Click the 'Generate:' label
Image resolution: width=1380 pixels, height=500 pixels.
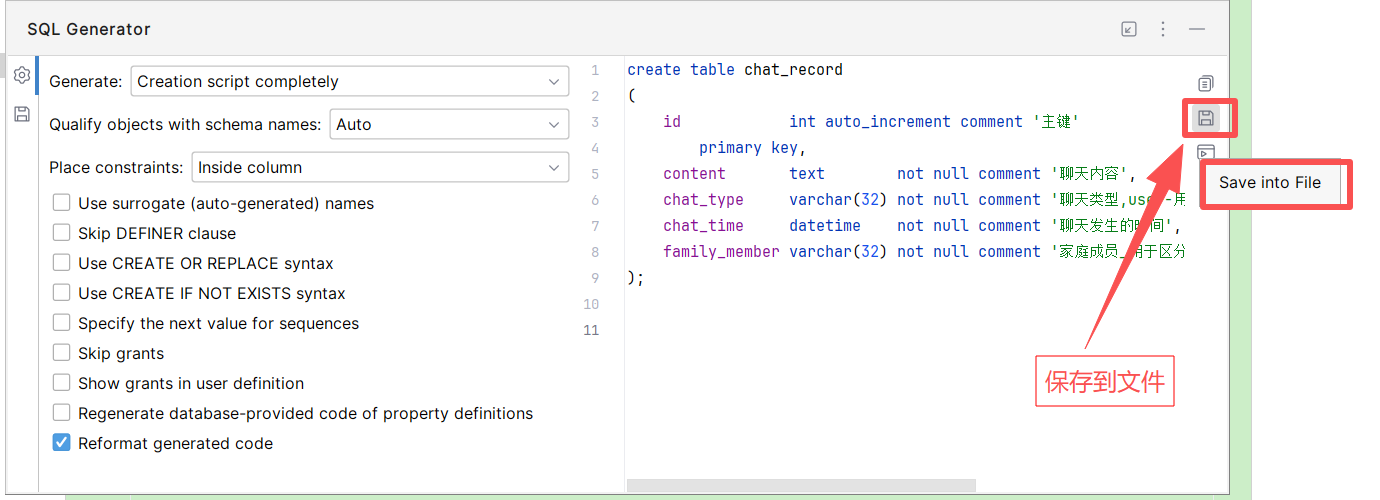(86, 81)
